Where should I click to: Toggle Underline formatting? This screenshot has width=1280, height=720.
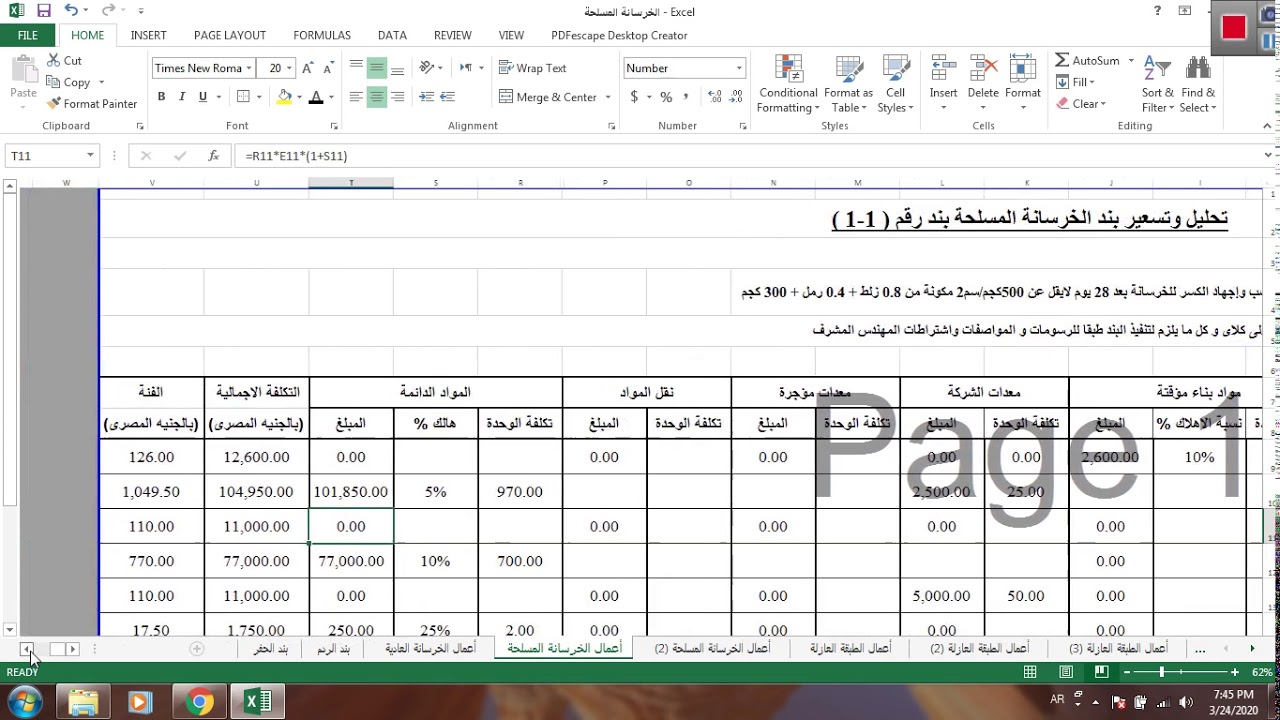(203, 97)
